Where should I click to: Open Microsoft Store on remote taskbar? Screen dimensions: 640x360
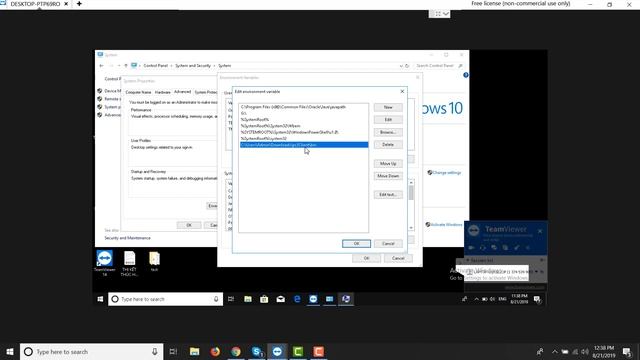click(x=264, y=299)
